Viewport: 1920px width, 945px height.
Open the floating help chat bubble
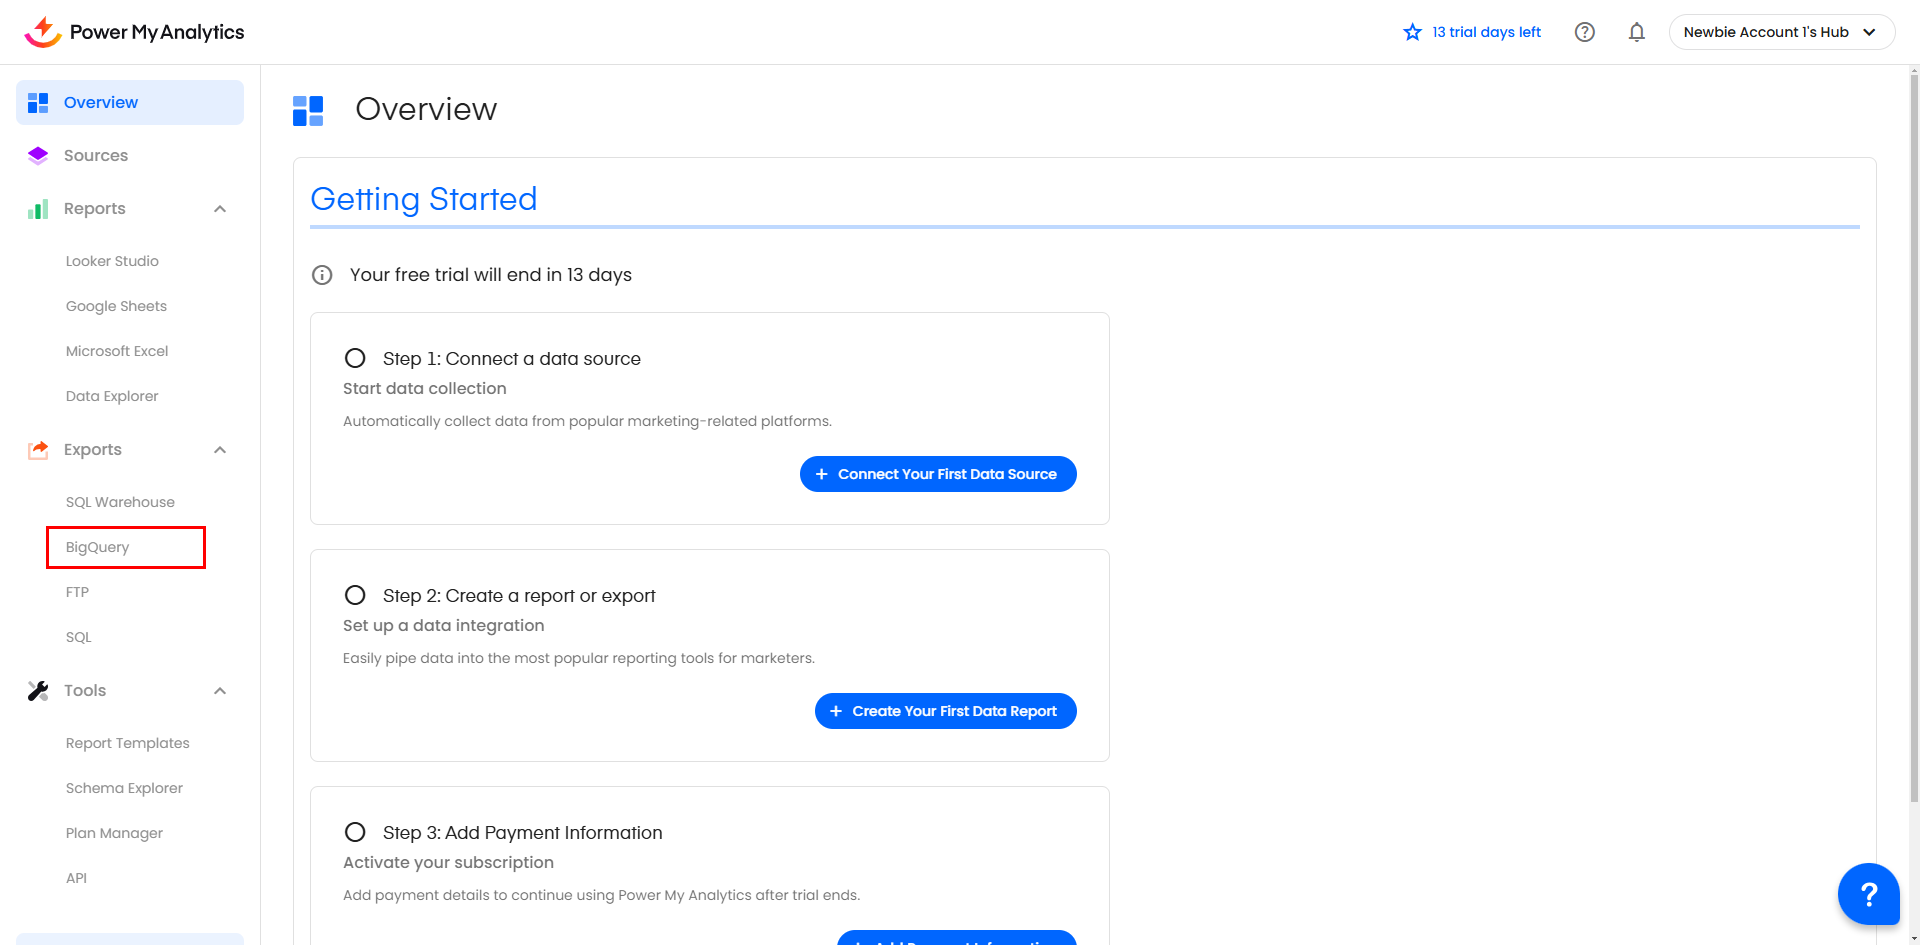coord(1867,893)
